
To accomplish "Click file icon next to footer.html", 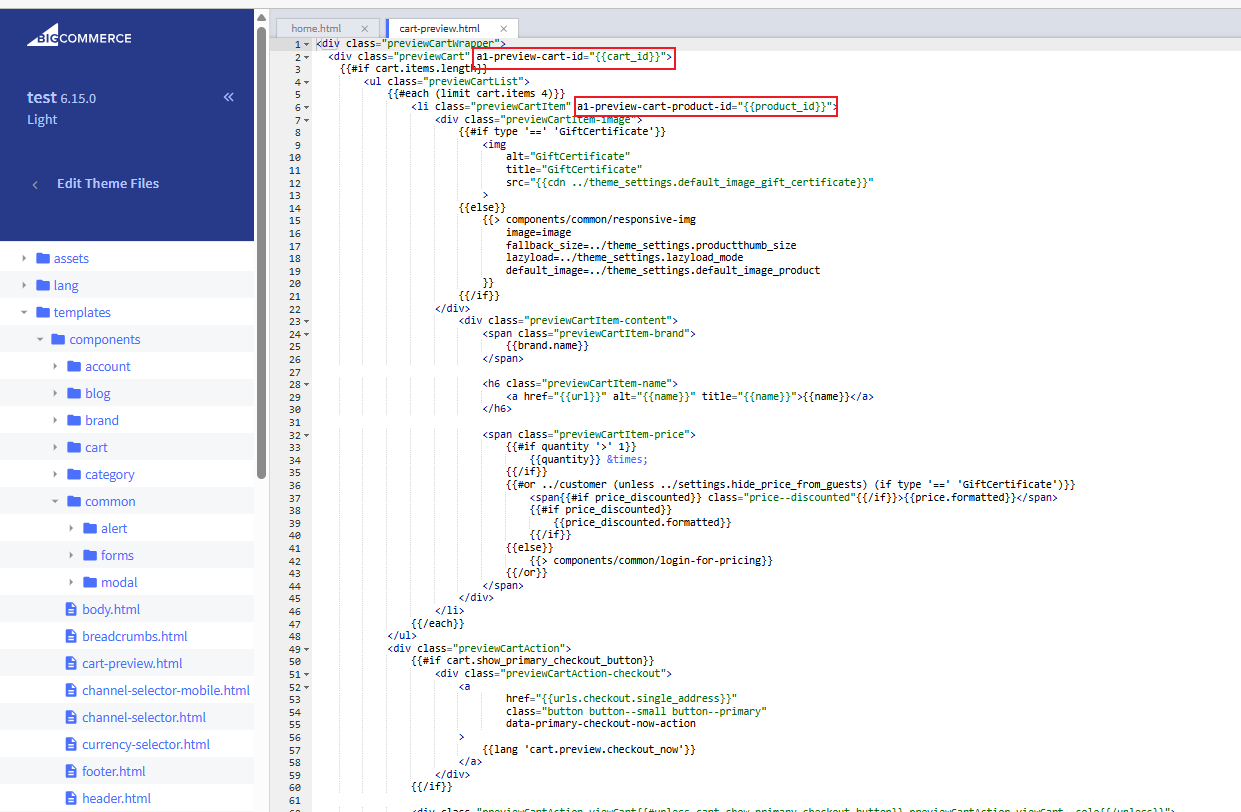I will (71, 771).
